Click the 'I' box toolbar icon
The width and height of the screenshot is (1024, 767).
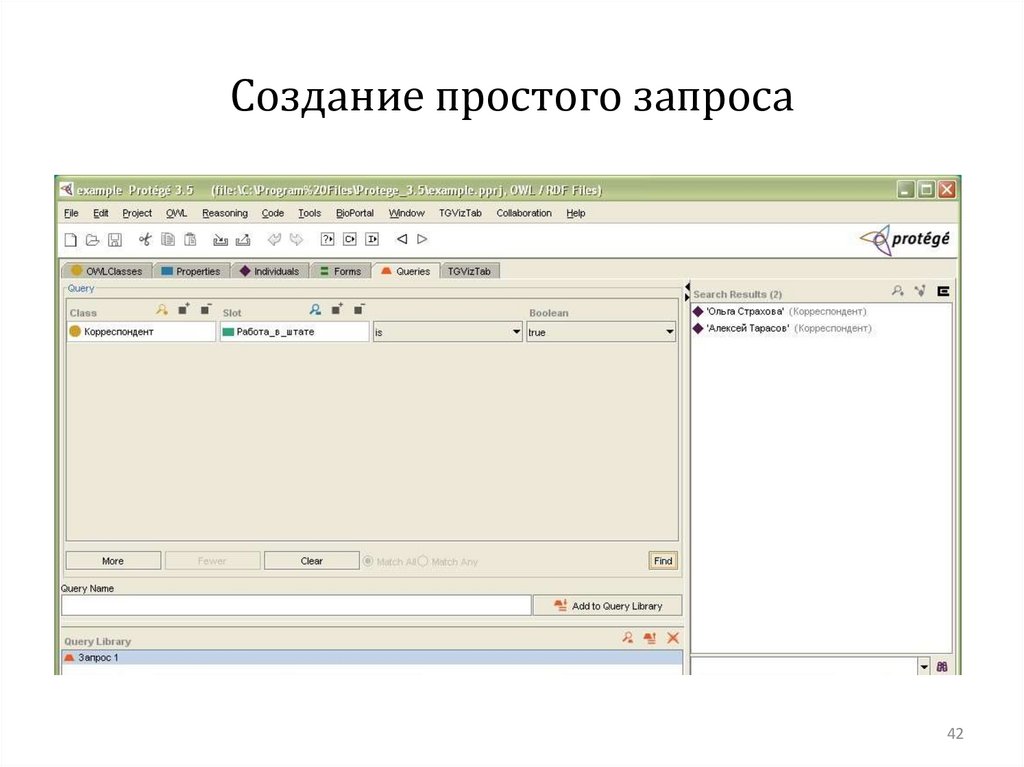point(372,239)
